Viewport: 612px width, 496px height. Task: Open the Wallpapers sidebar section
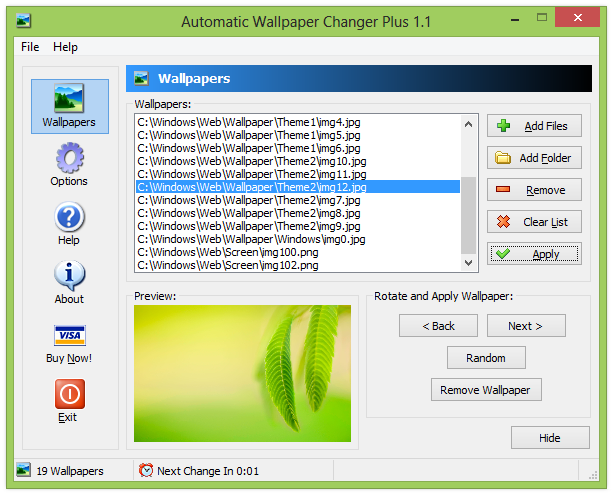(x=69, y=106)
